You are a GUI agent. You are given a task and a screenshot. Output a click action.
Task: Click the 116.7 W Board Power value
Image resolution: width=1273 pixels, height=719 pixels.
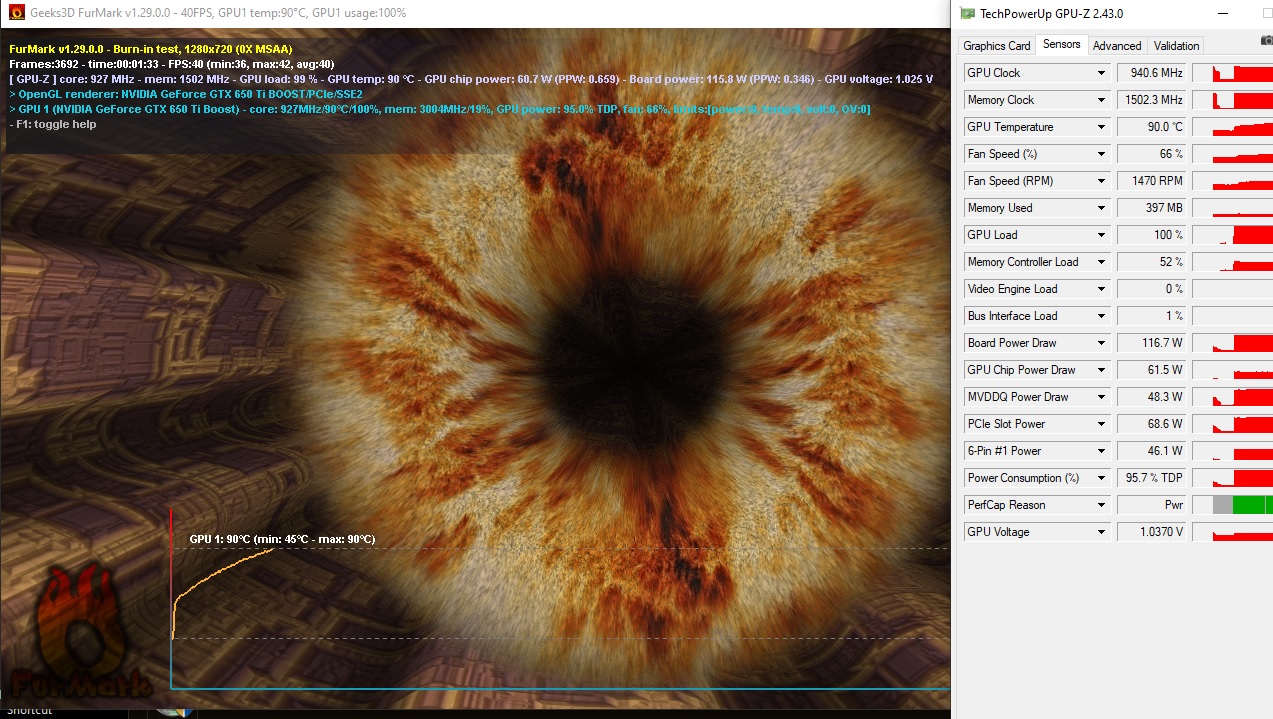point(1152,343)
